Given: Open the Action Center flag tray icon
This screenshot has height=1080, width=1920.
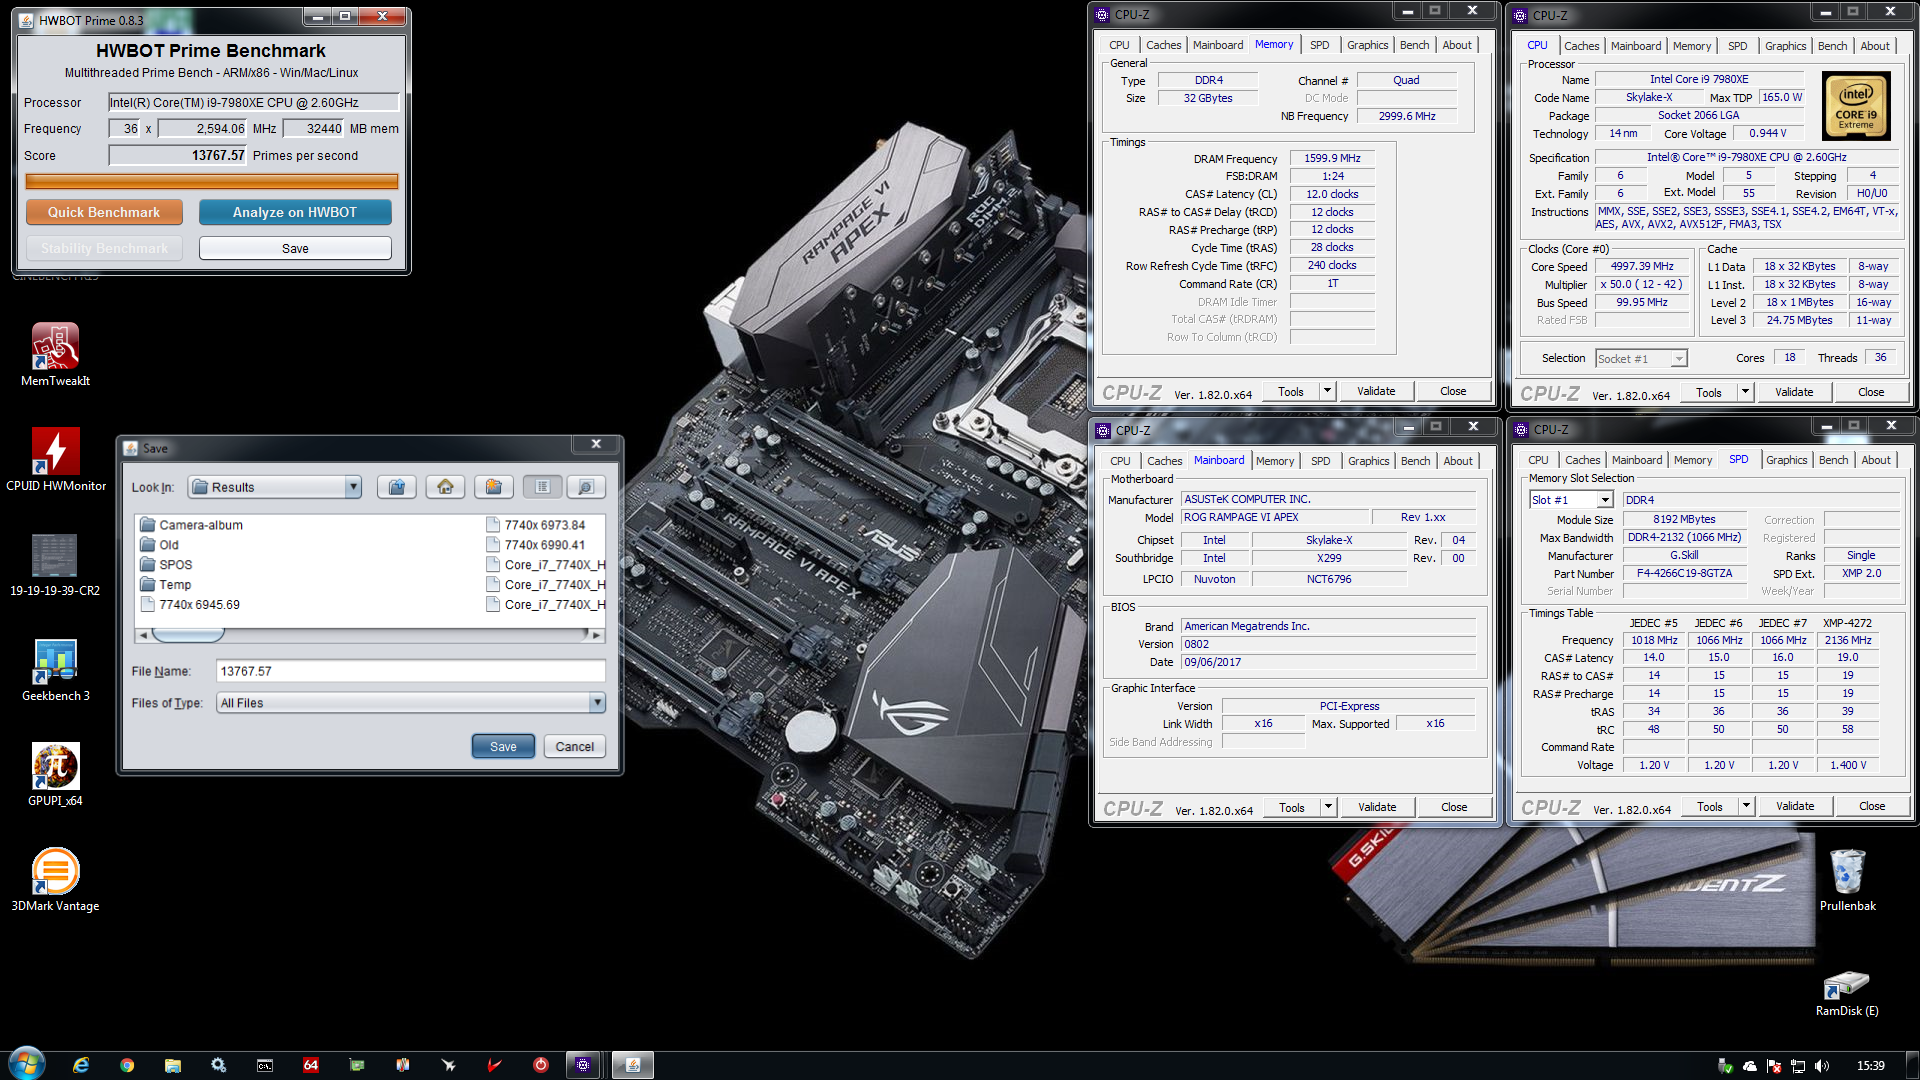Looking at the screenshot, I should point(1774,1066).
